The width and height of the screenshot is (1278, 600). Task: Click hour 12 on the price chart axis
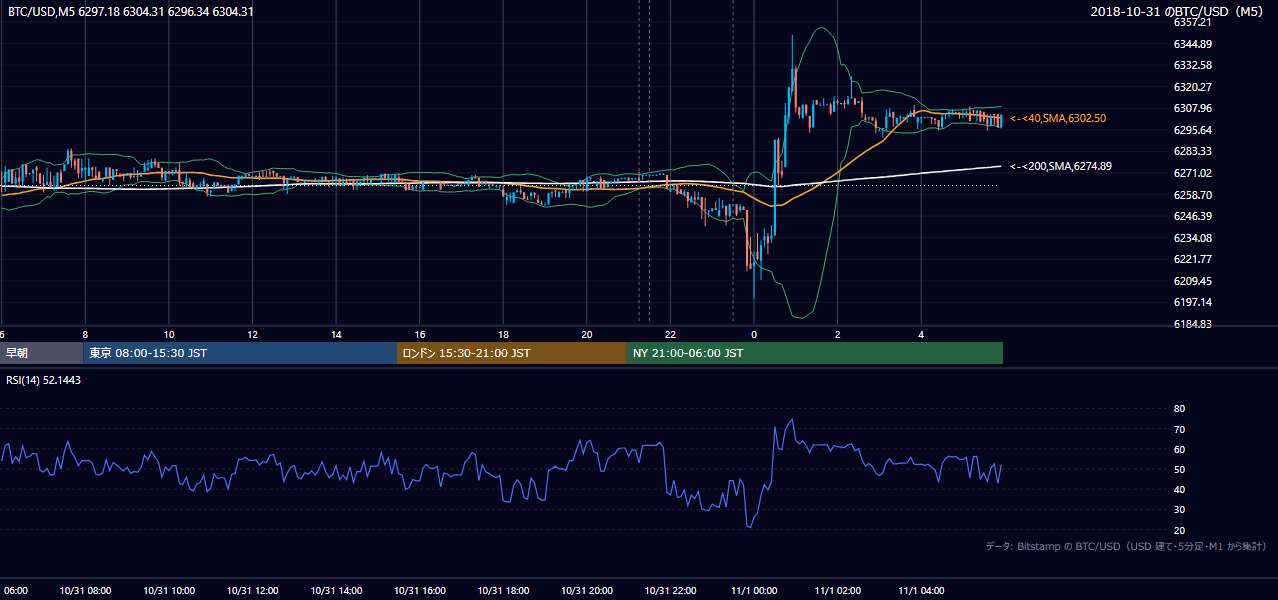tap(252, 334)
